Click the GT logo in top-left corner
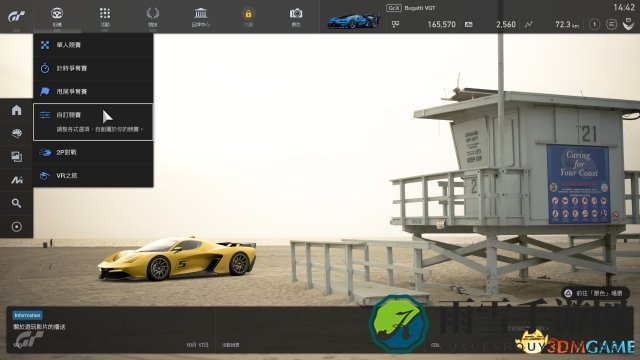This screenshot has width=640, height=360. (16, 16)
